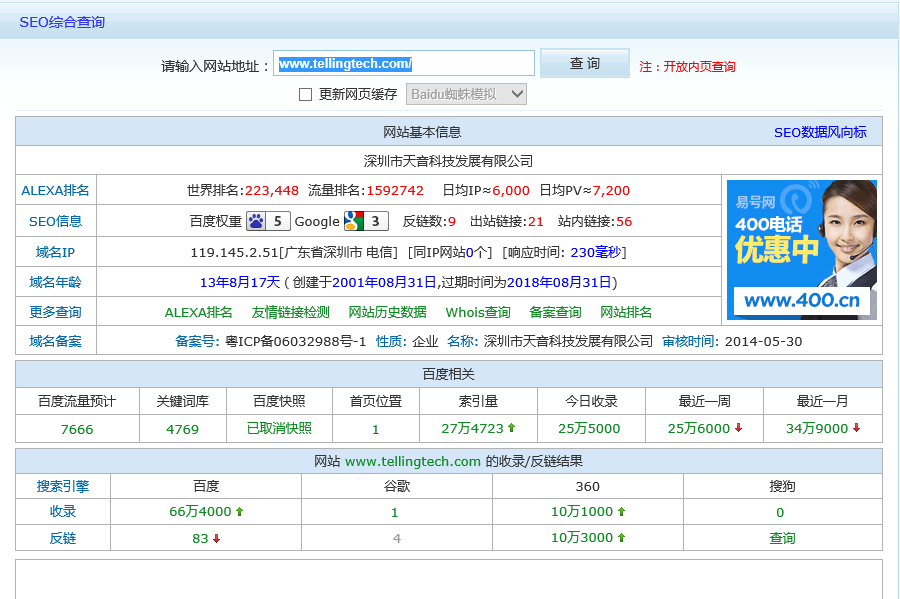Click the Google PageRank icon
The width and height of the screenshot is (900, 599).
(353, 221)
